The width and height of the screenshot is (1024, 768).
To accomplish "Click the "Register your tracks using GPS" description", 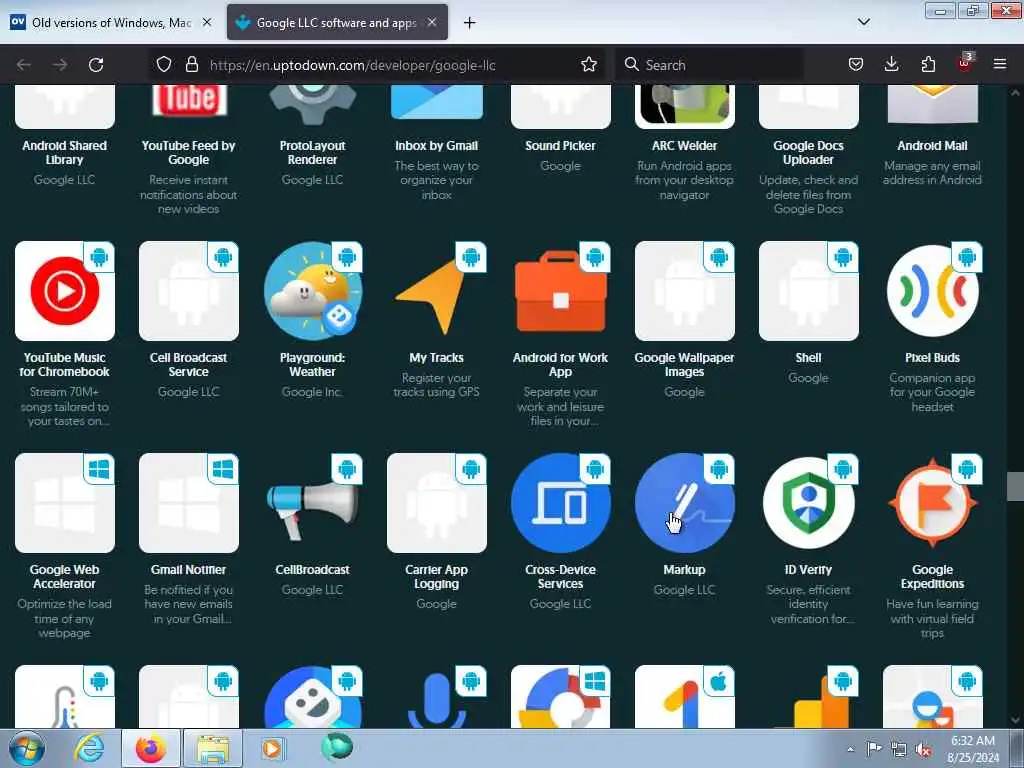I will [x=436, y=385].
